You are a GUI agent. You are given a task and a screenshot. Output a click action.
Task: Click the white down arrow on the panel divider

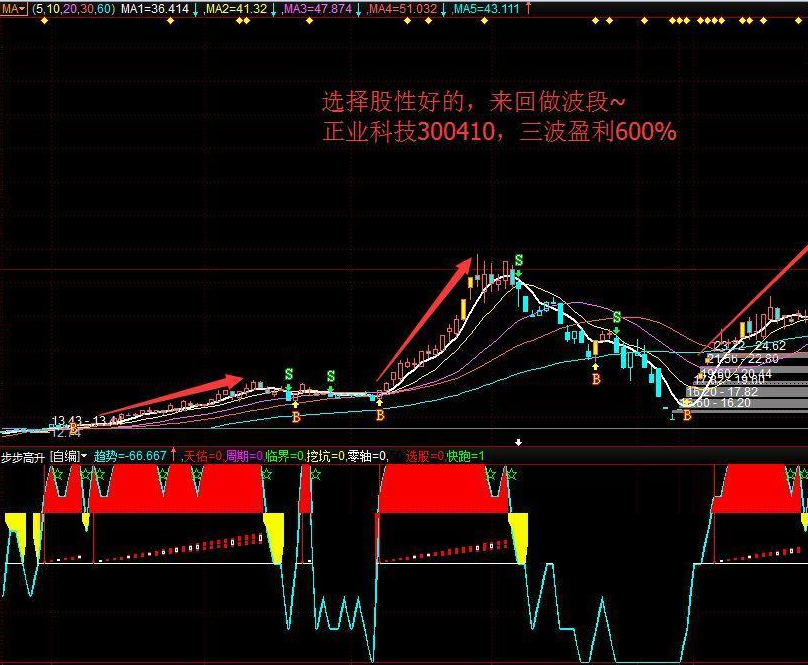[x=518, y=442]
